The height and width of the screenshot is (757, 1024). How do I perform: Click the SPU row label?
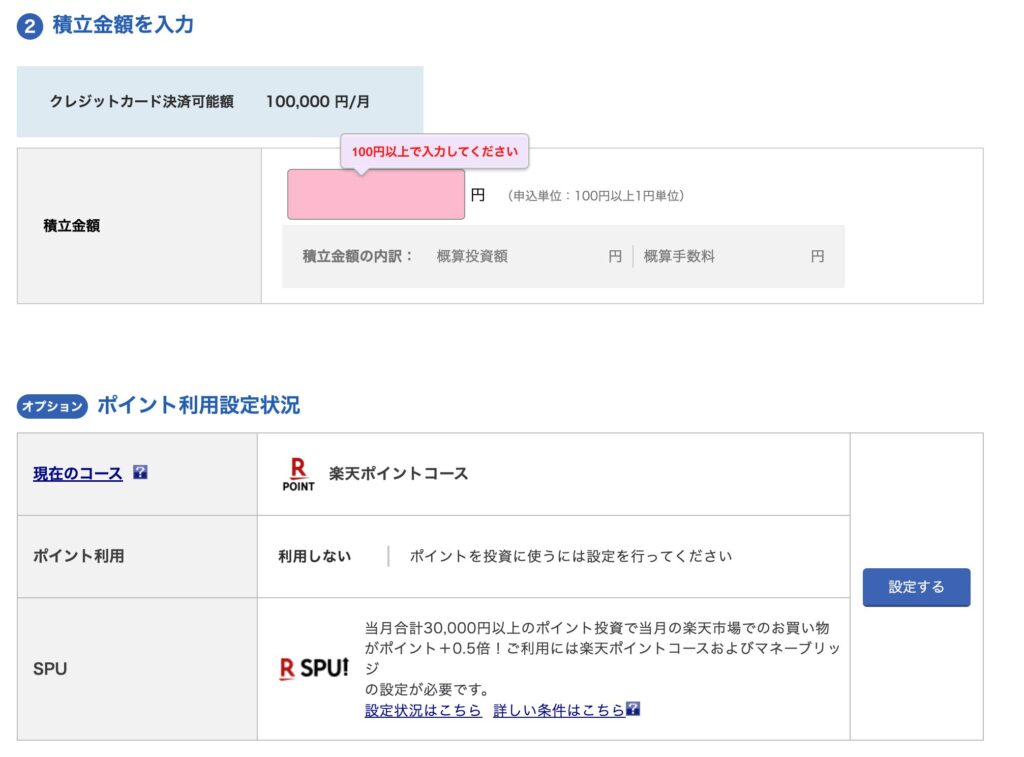tap(50, 669)
